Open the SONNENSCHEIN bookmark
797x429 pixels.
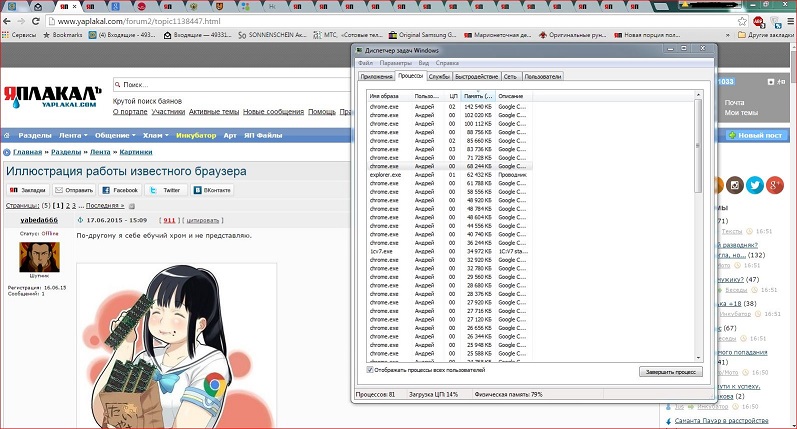point(272,35)
